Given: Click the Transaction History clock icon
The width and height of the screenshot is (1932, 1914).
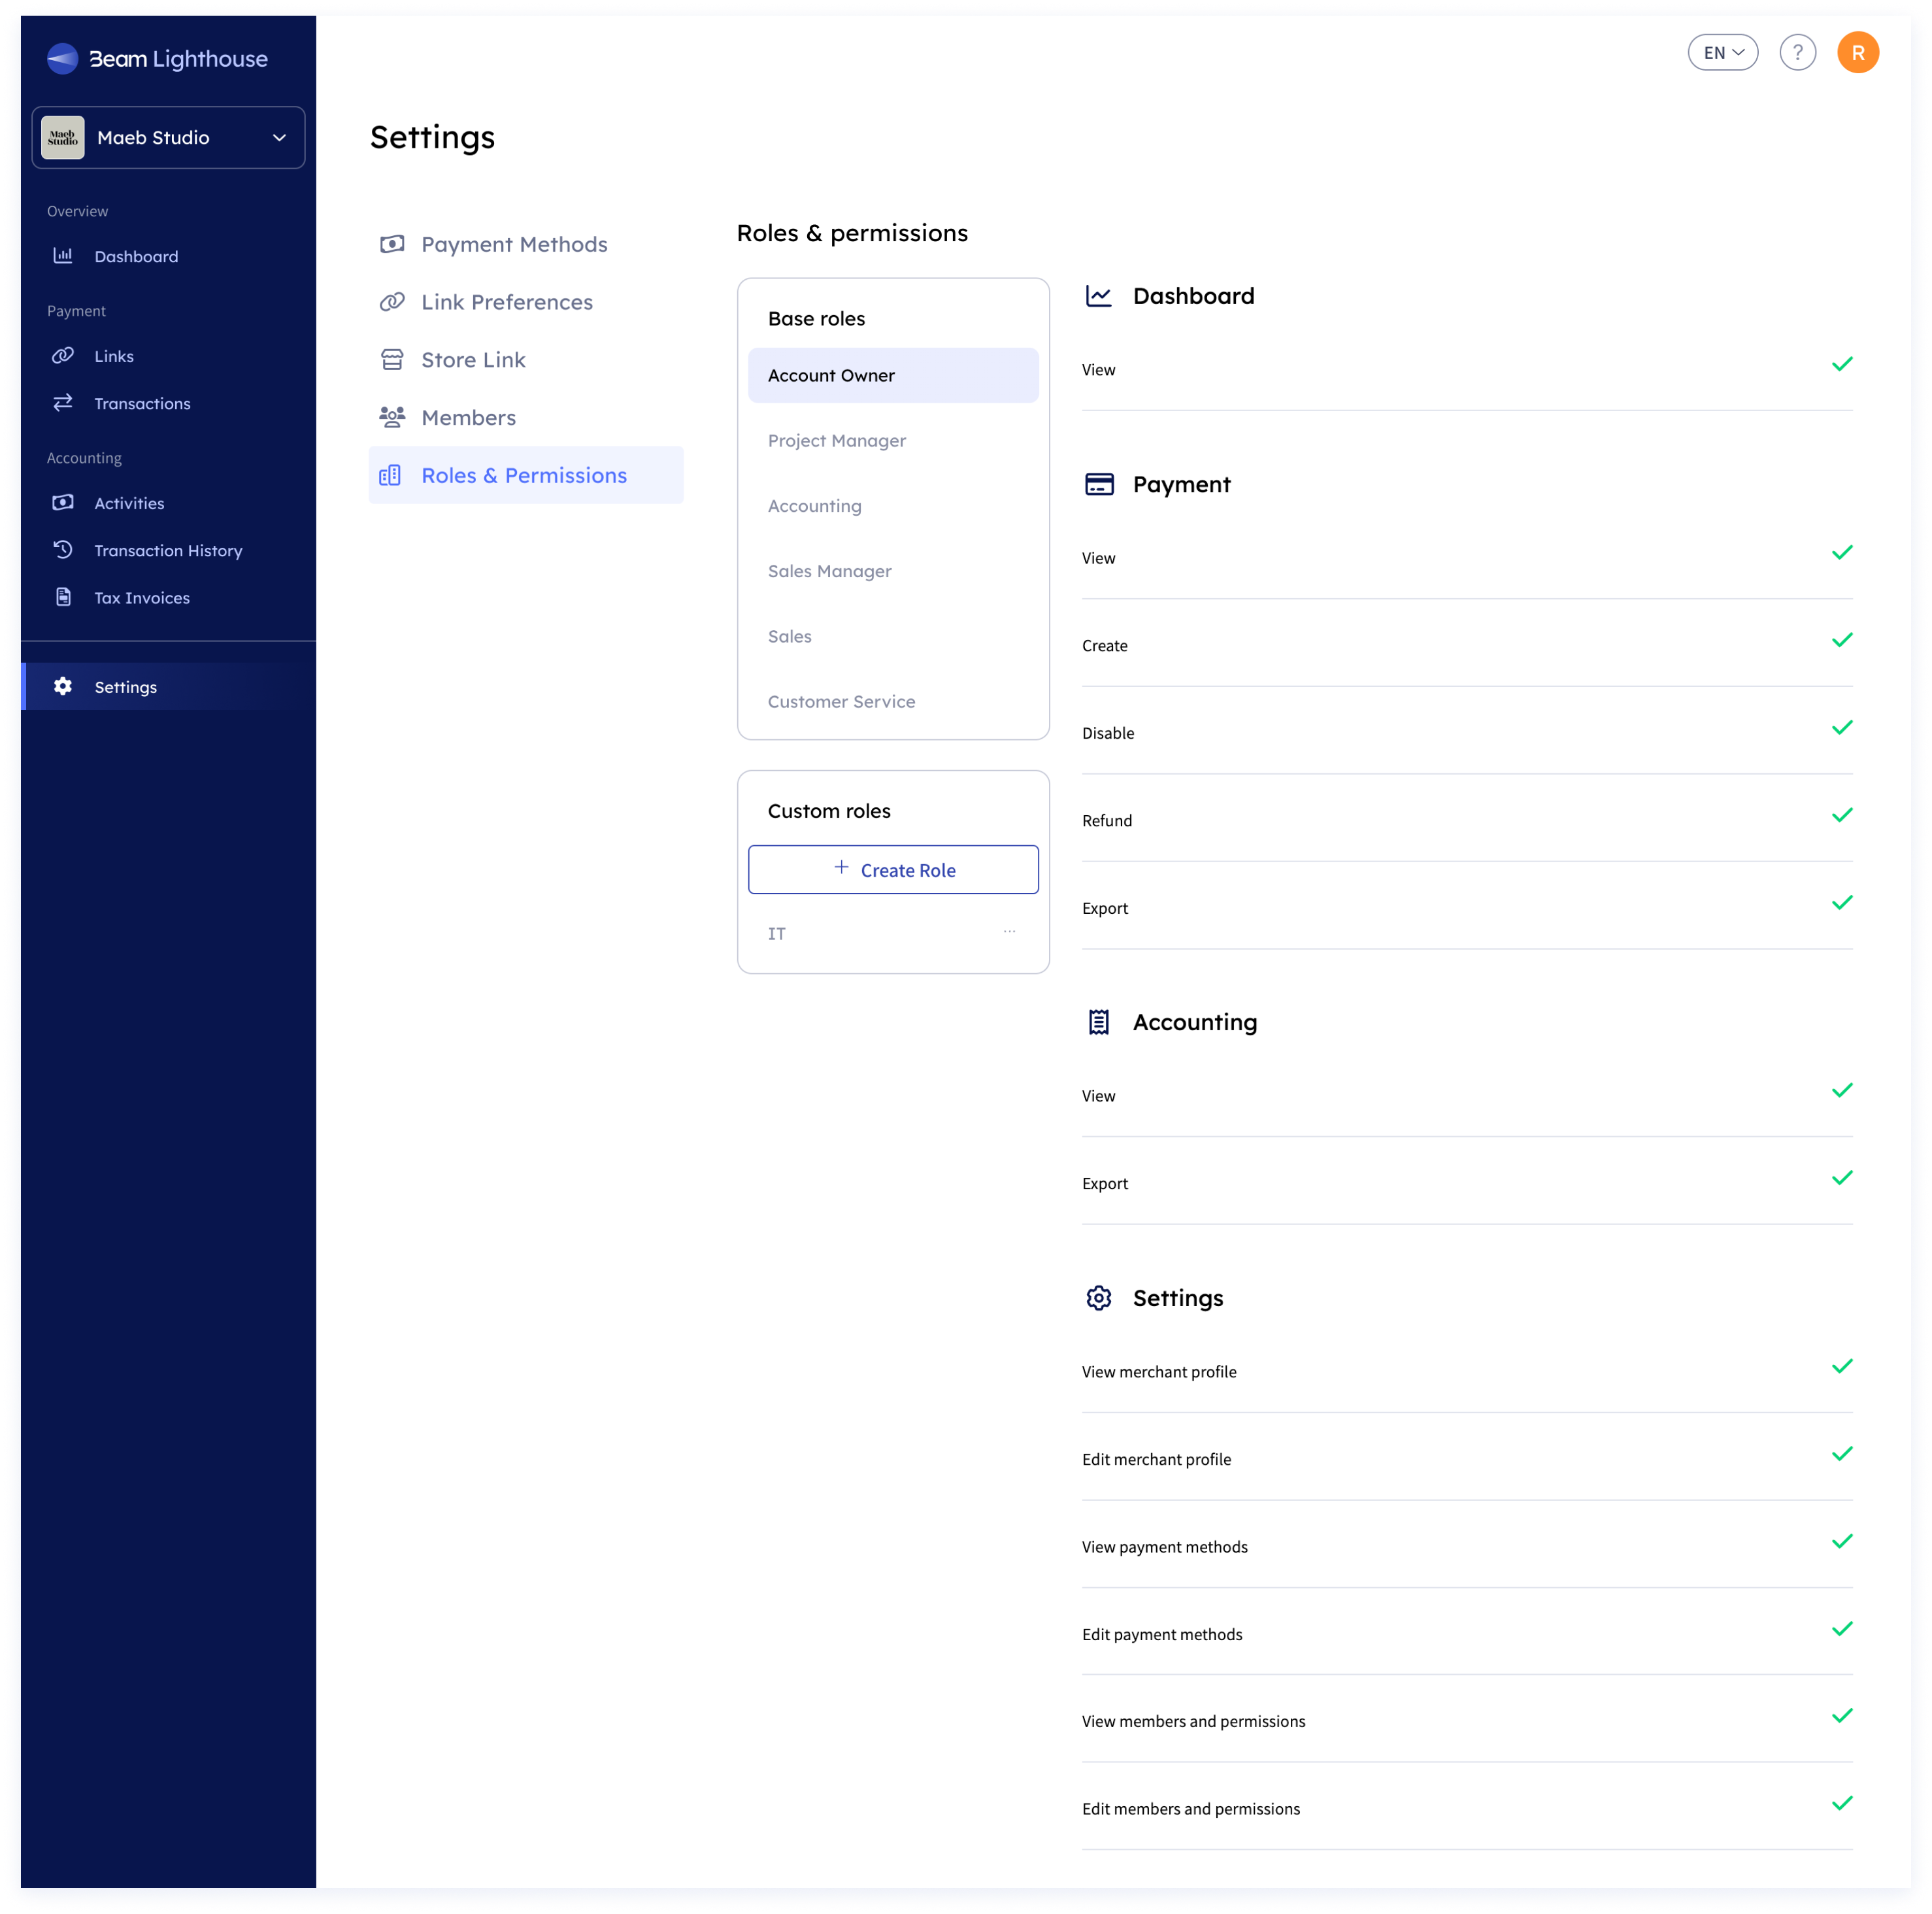Looking at the screenshot, I should point(63,550).
